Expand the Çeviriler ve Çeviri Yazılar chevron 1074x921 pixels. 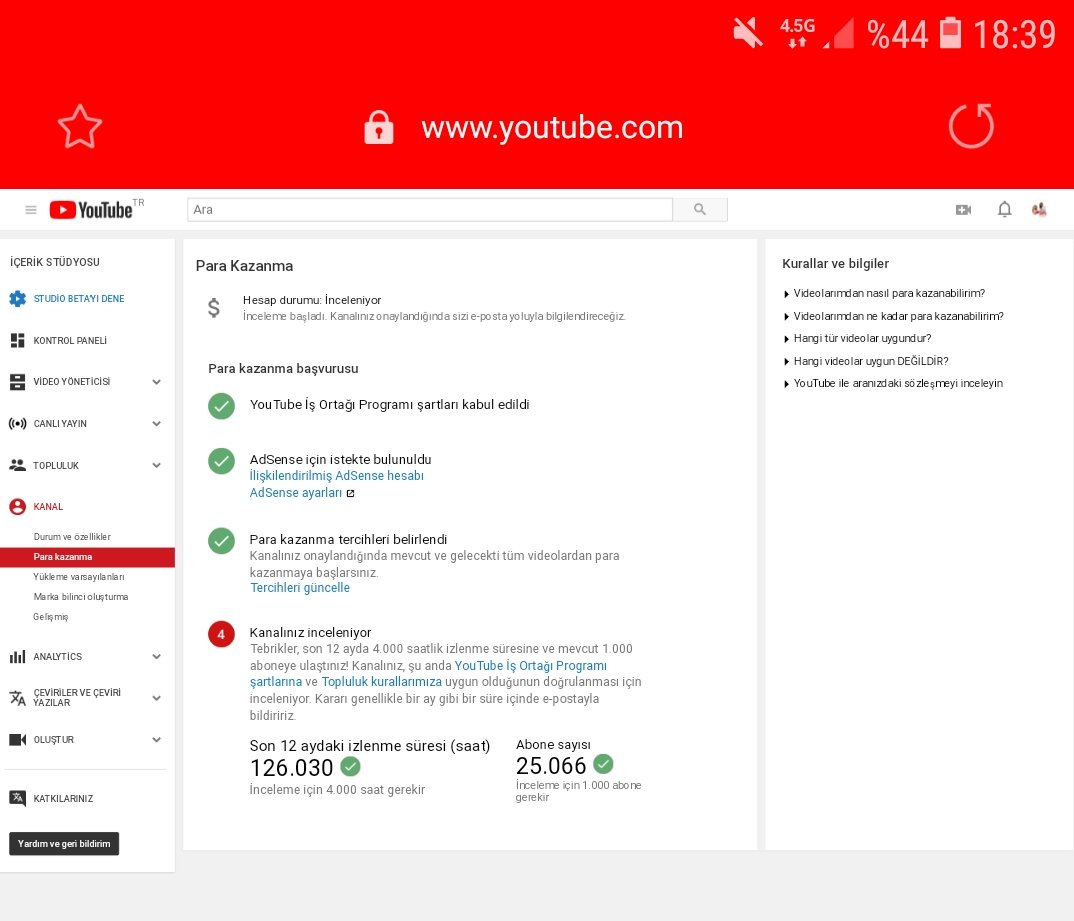pyautogui.click(x=156, y=698)
